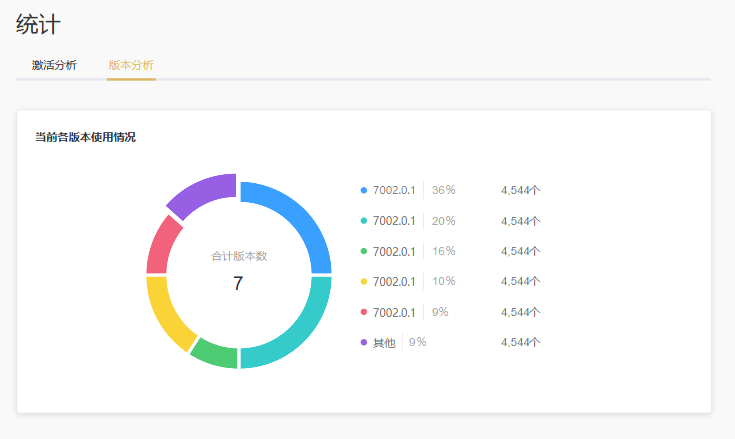This screenshot has height=439, width=735.
Task: Click the 4,544个 count in the 其他 row
Action: [520, 343]
